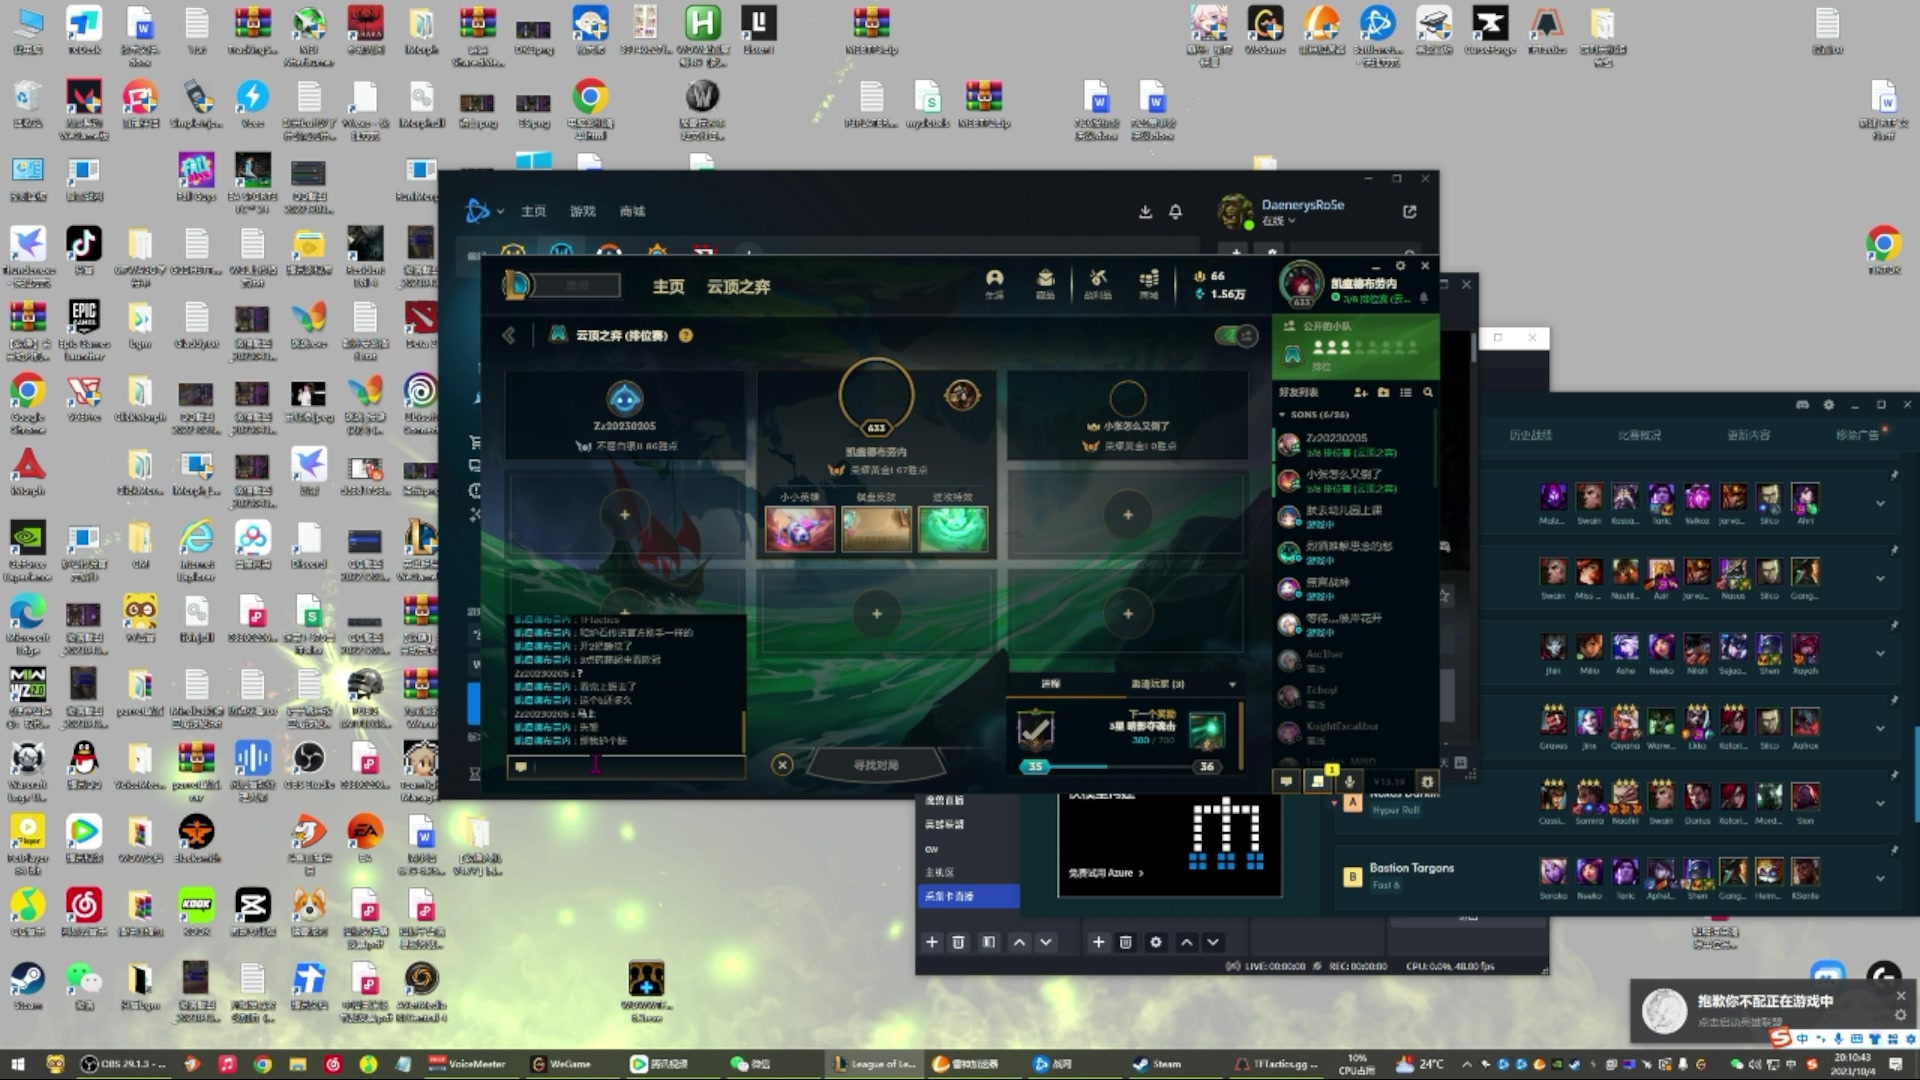The image size is (1920, 1080).
Task: Open the Zz20230205 friend entry
Action: coord(1353,444)
